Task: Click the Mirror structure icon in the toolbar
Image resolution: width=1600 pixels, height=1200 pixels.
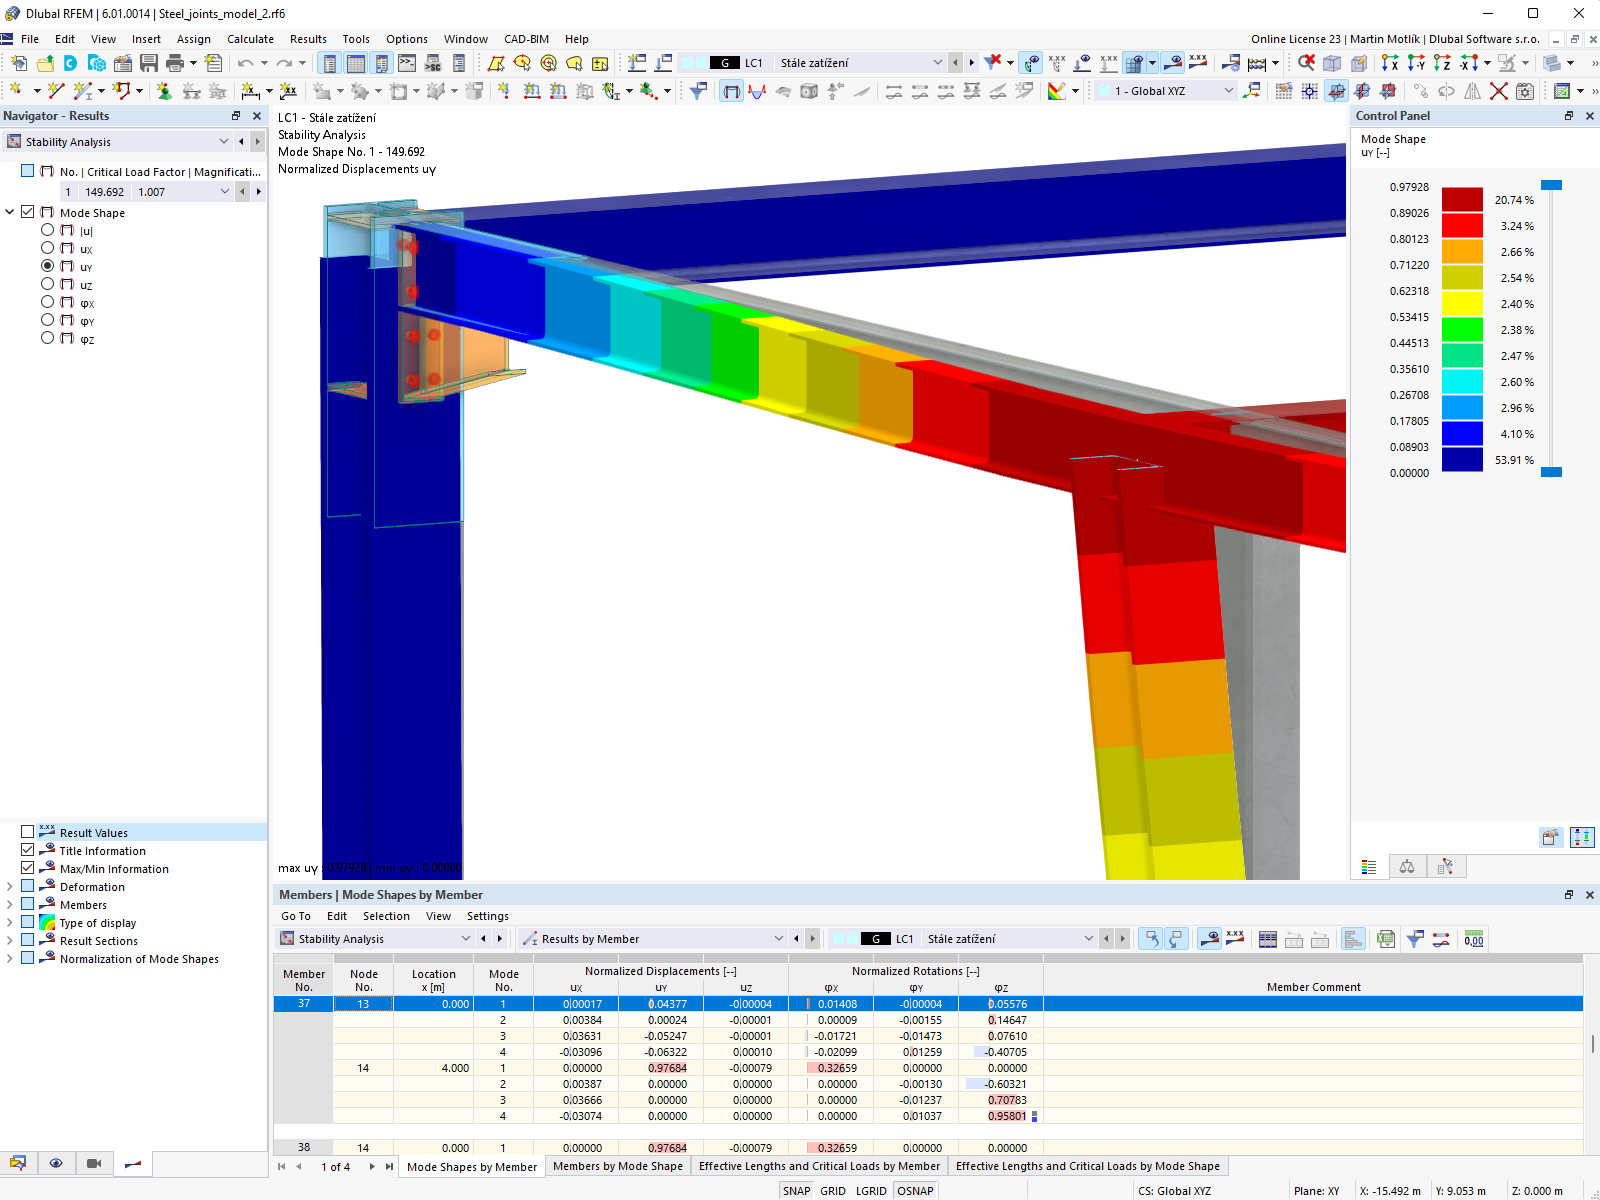Action: (x=1470, y=90)
